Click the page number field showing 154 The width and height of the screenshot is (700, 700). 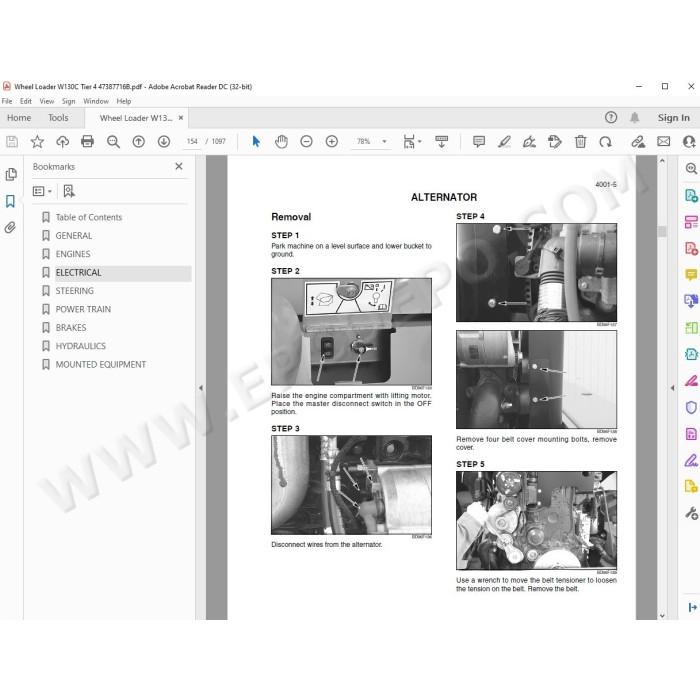tap(192, 142)
